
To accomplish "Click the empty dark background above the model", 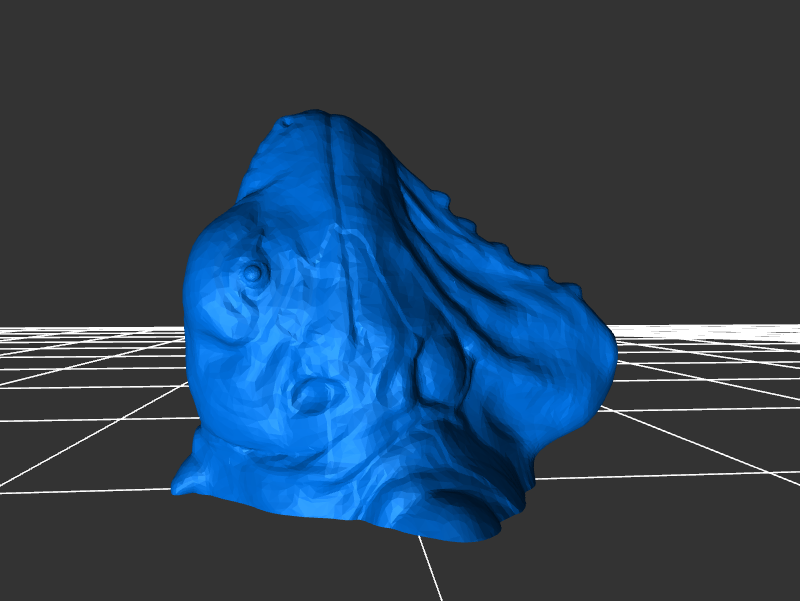I will tap(400, 50).
